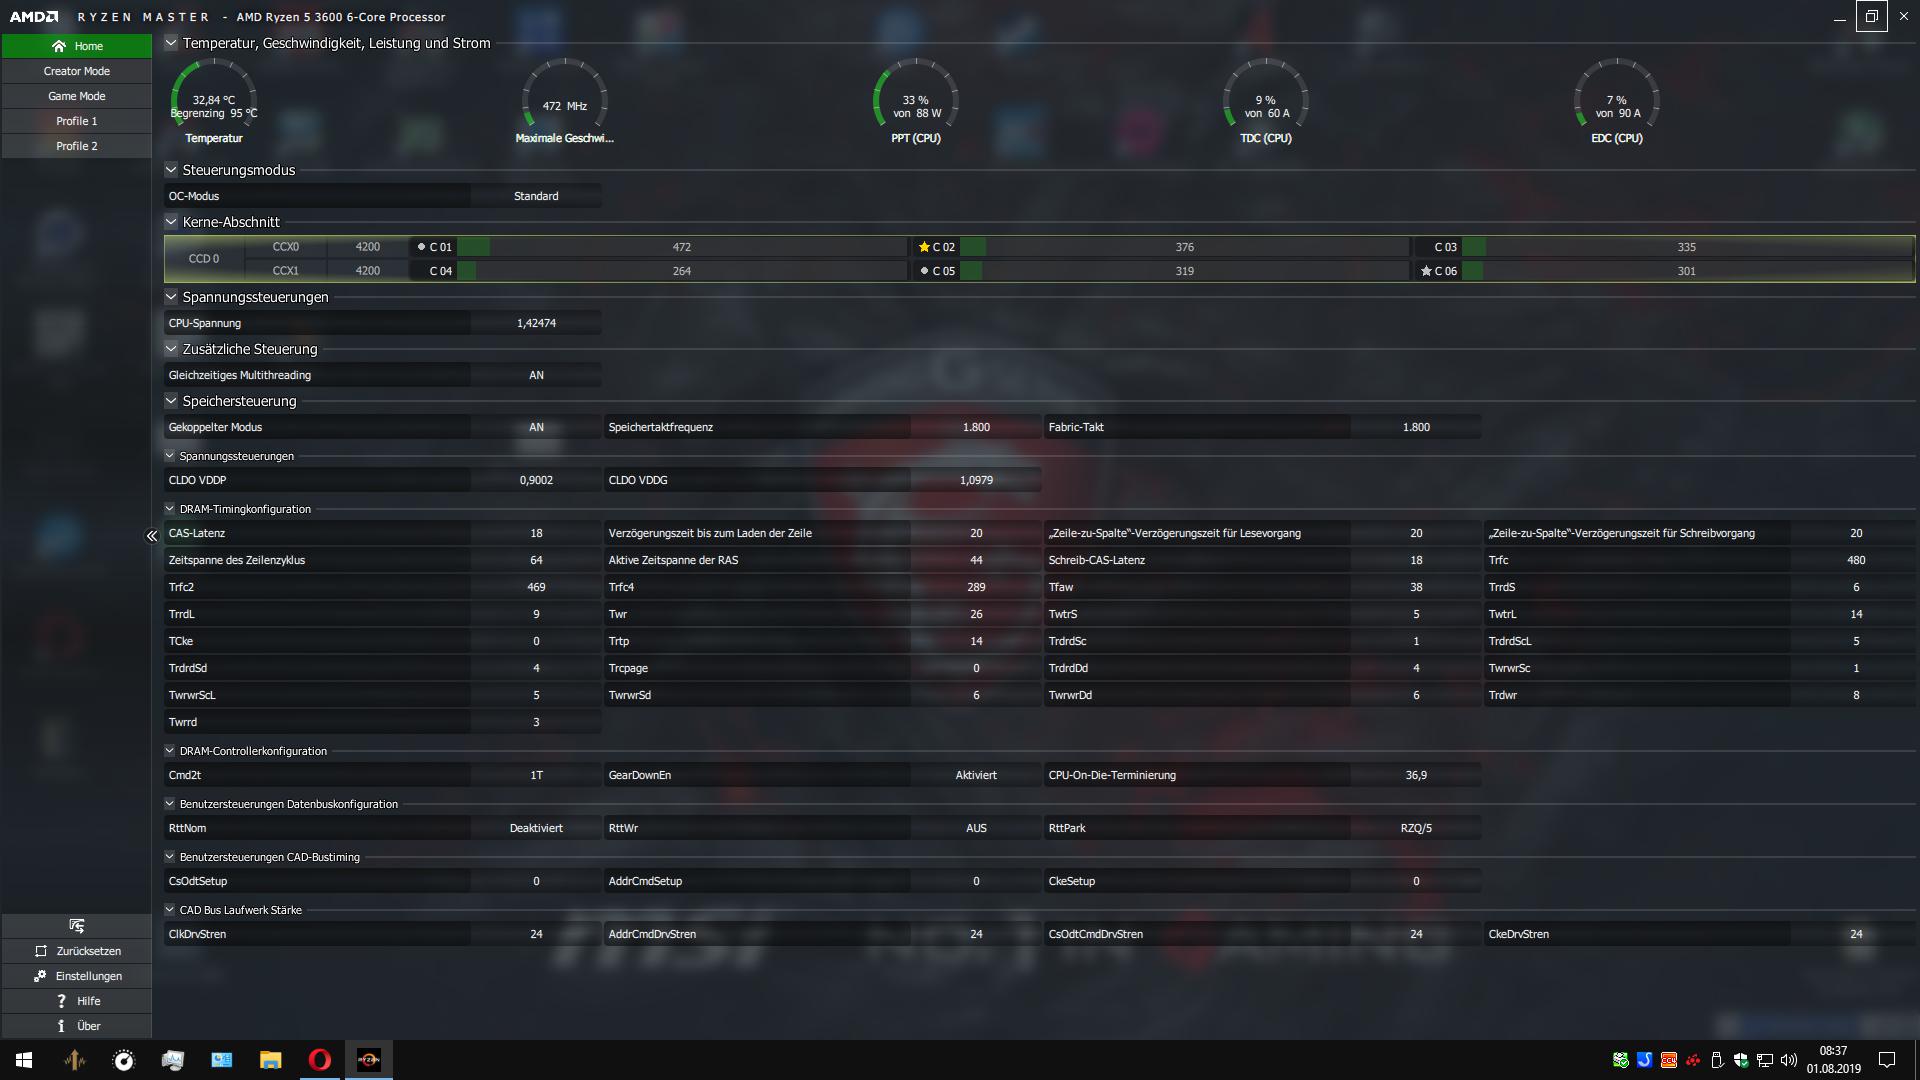Click the CPU-Spannung value field

click(x=536, y=323)
